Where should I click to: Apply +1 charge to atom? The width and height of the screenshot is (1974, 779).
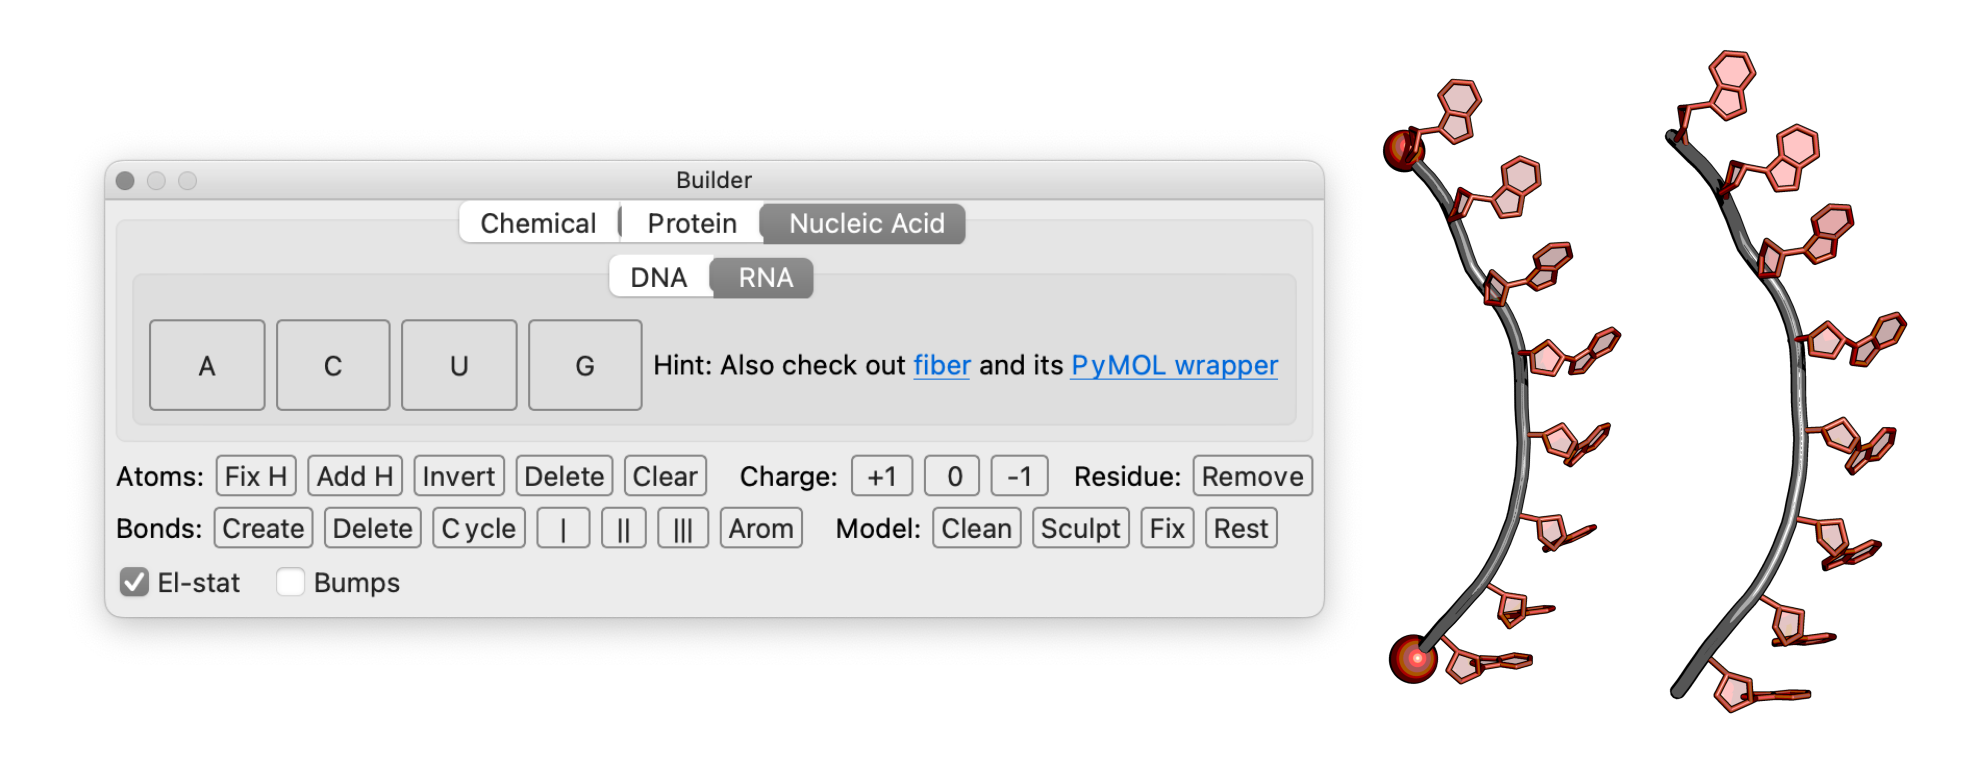pyautogui.click(x=881, y=477)
